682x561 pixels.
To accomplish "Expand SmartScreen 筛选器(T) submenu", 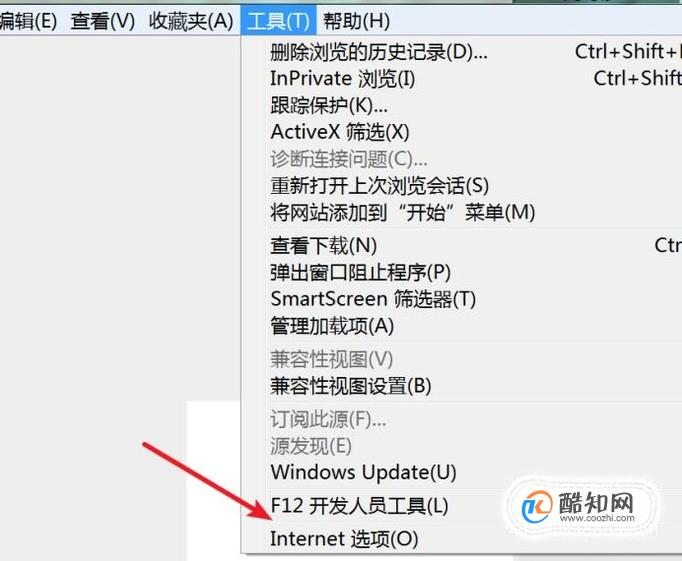I will (x=462, y=299).
